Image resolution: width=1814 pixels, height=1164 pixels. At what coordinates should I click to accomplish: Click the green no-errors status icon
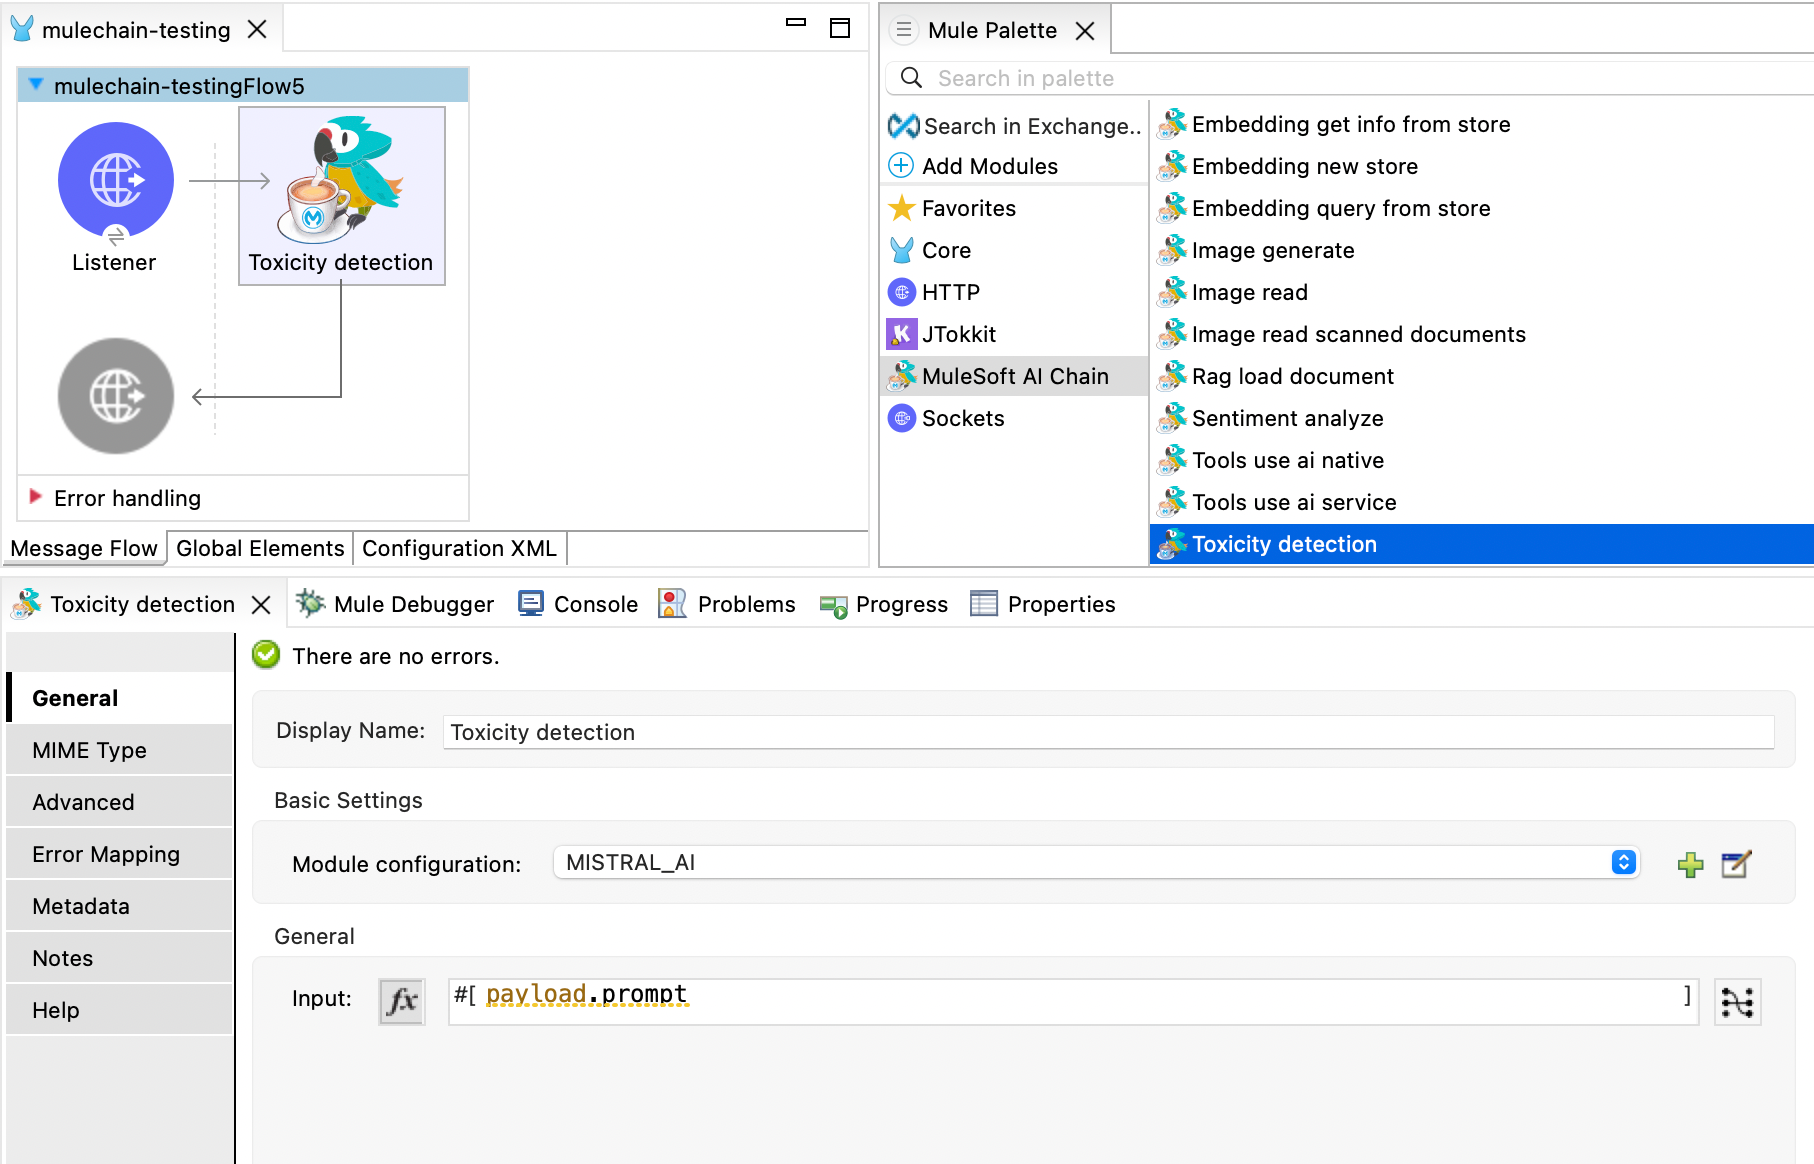266,655
